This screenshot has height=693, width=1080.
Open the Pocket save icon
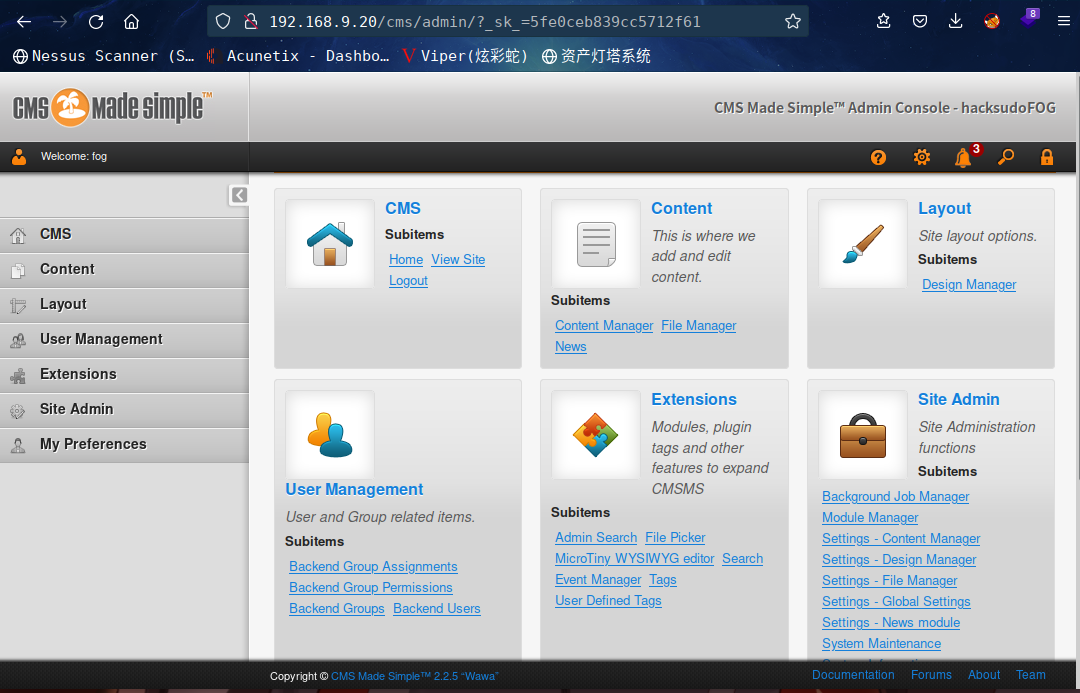920,21
